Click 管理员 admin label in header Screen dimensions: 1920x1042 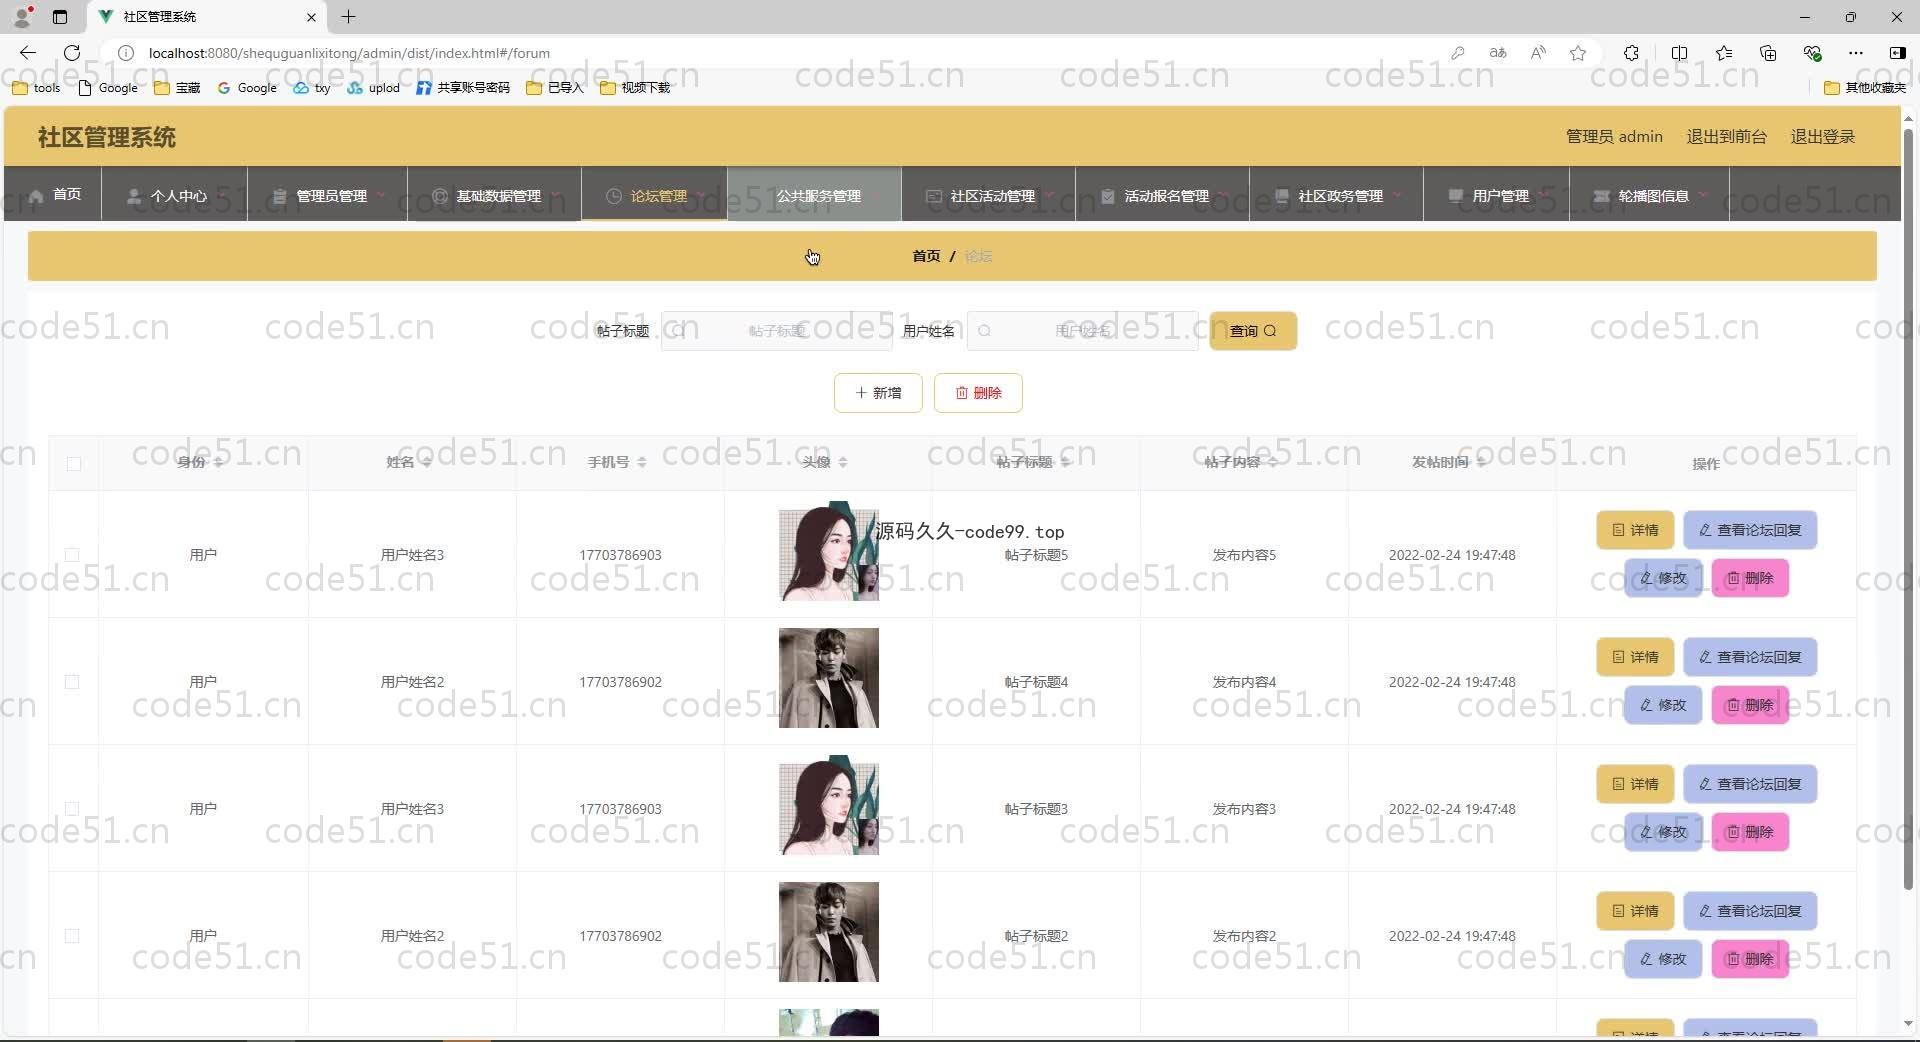pos(1614,137)
